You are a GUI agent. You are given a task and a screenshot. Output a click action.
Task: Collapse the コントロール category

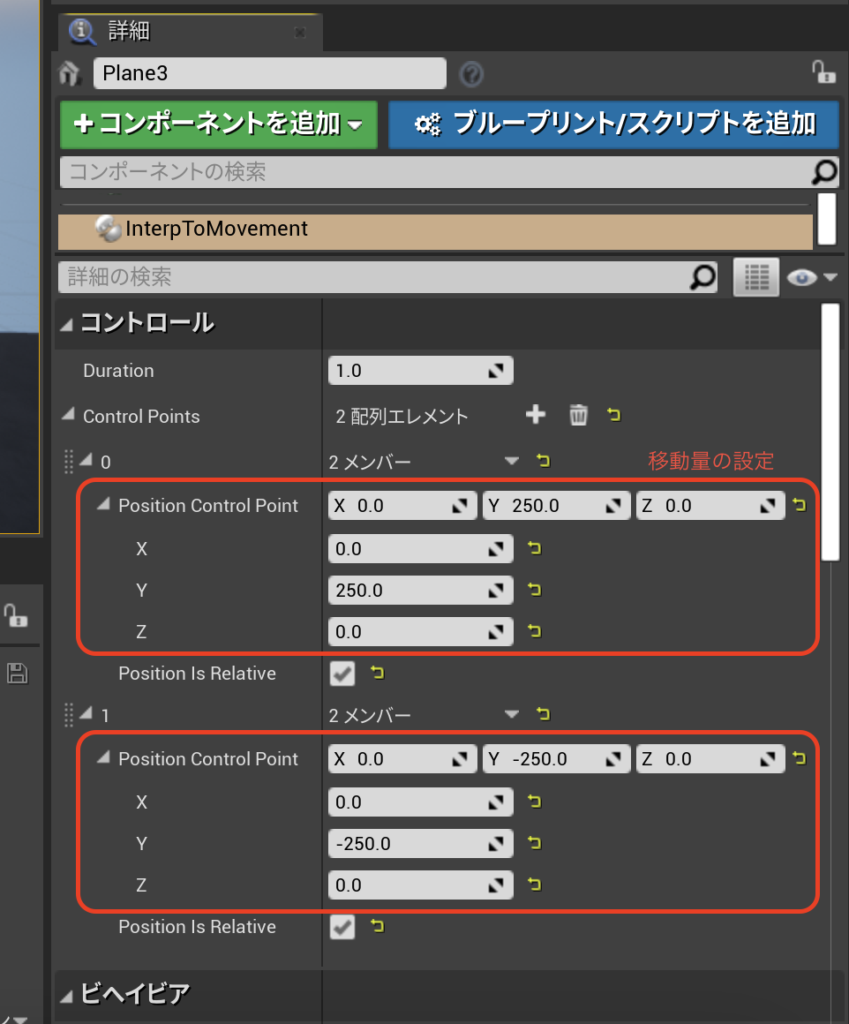tap(67, 323)
